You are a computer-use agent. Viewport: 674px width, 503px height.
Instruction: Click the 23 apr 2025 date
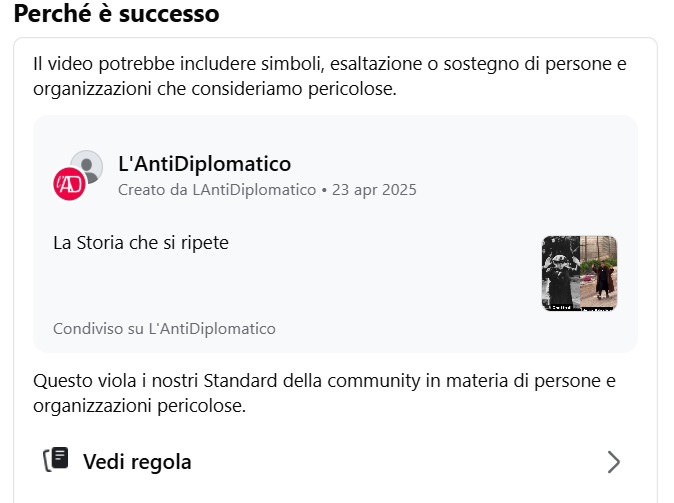(x=374, y=190)
